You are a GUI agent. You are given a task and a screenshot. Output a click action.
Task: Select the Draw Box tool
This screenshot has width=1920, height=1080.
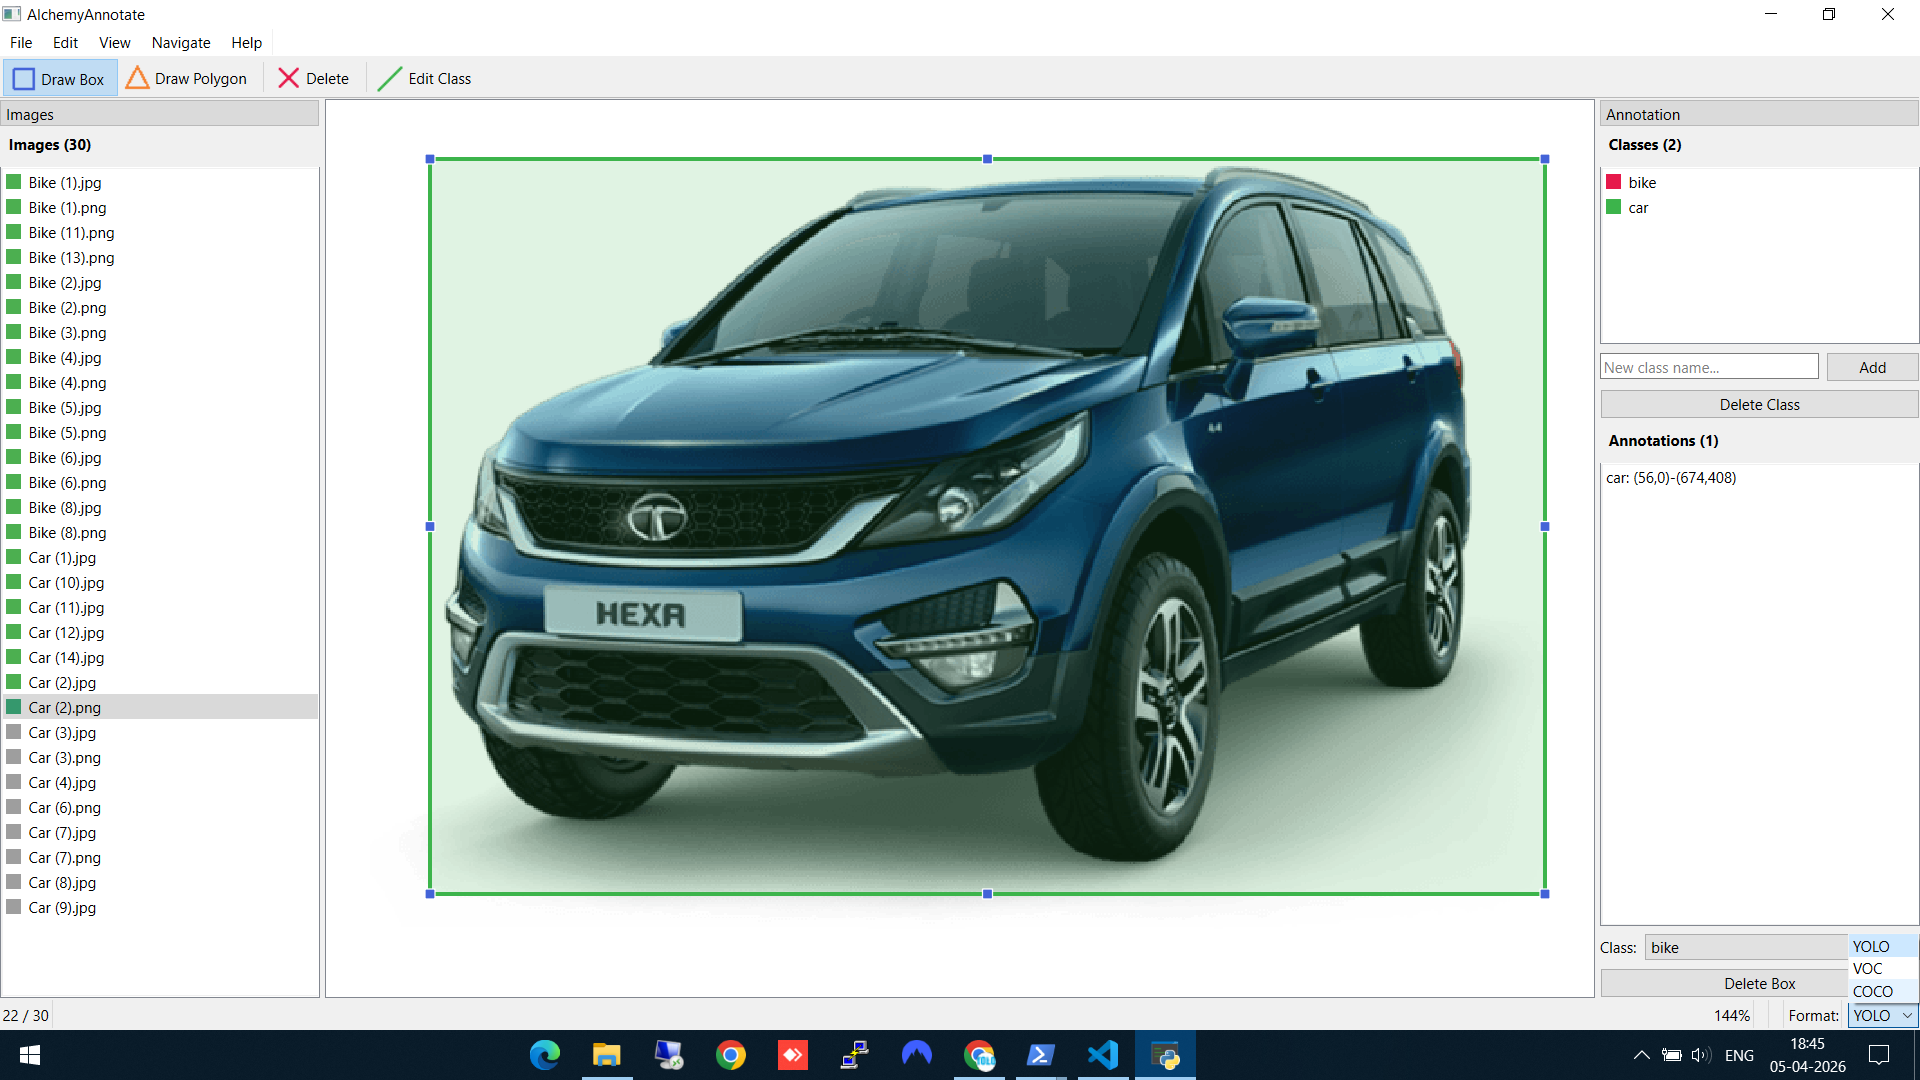coord(60,79)
